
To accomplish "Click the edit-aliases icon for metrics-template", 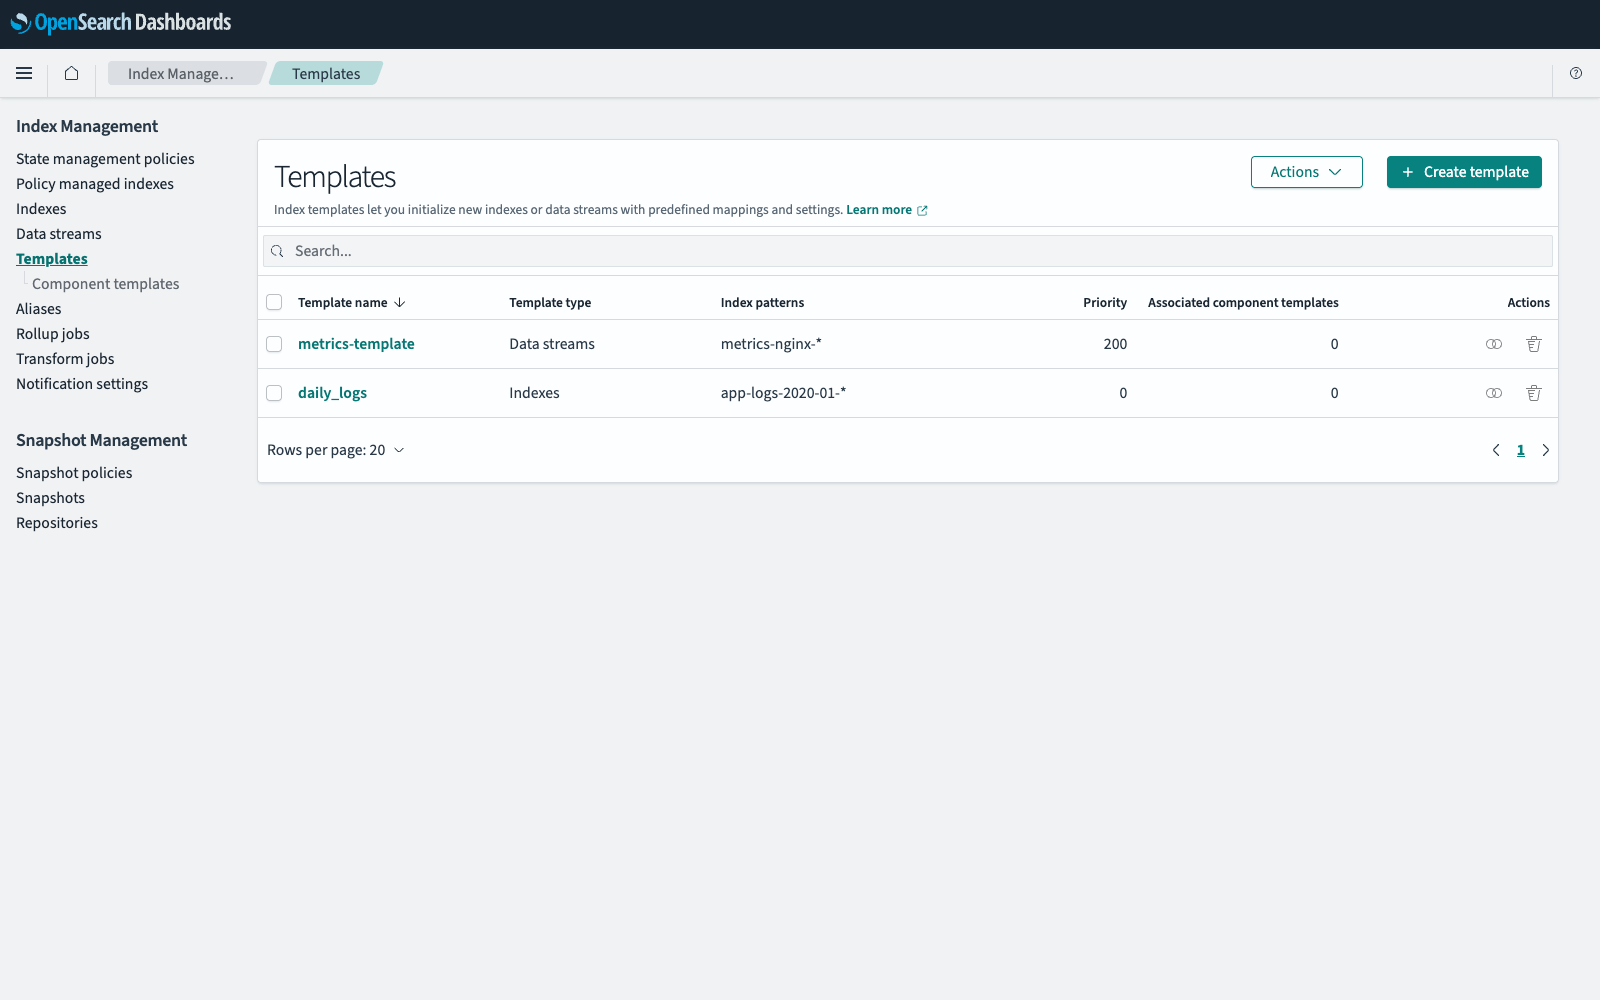I will coord(1494,344).
